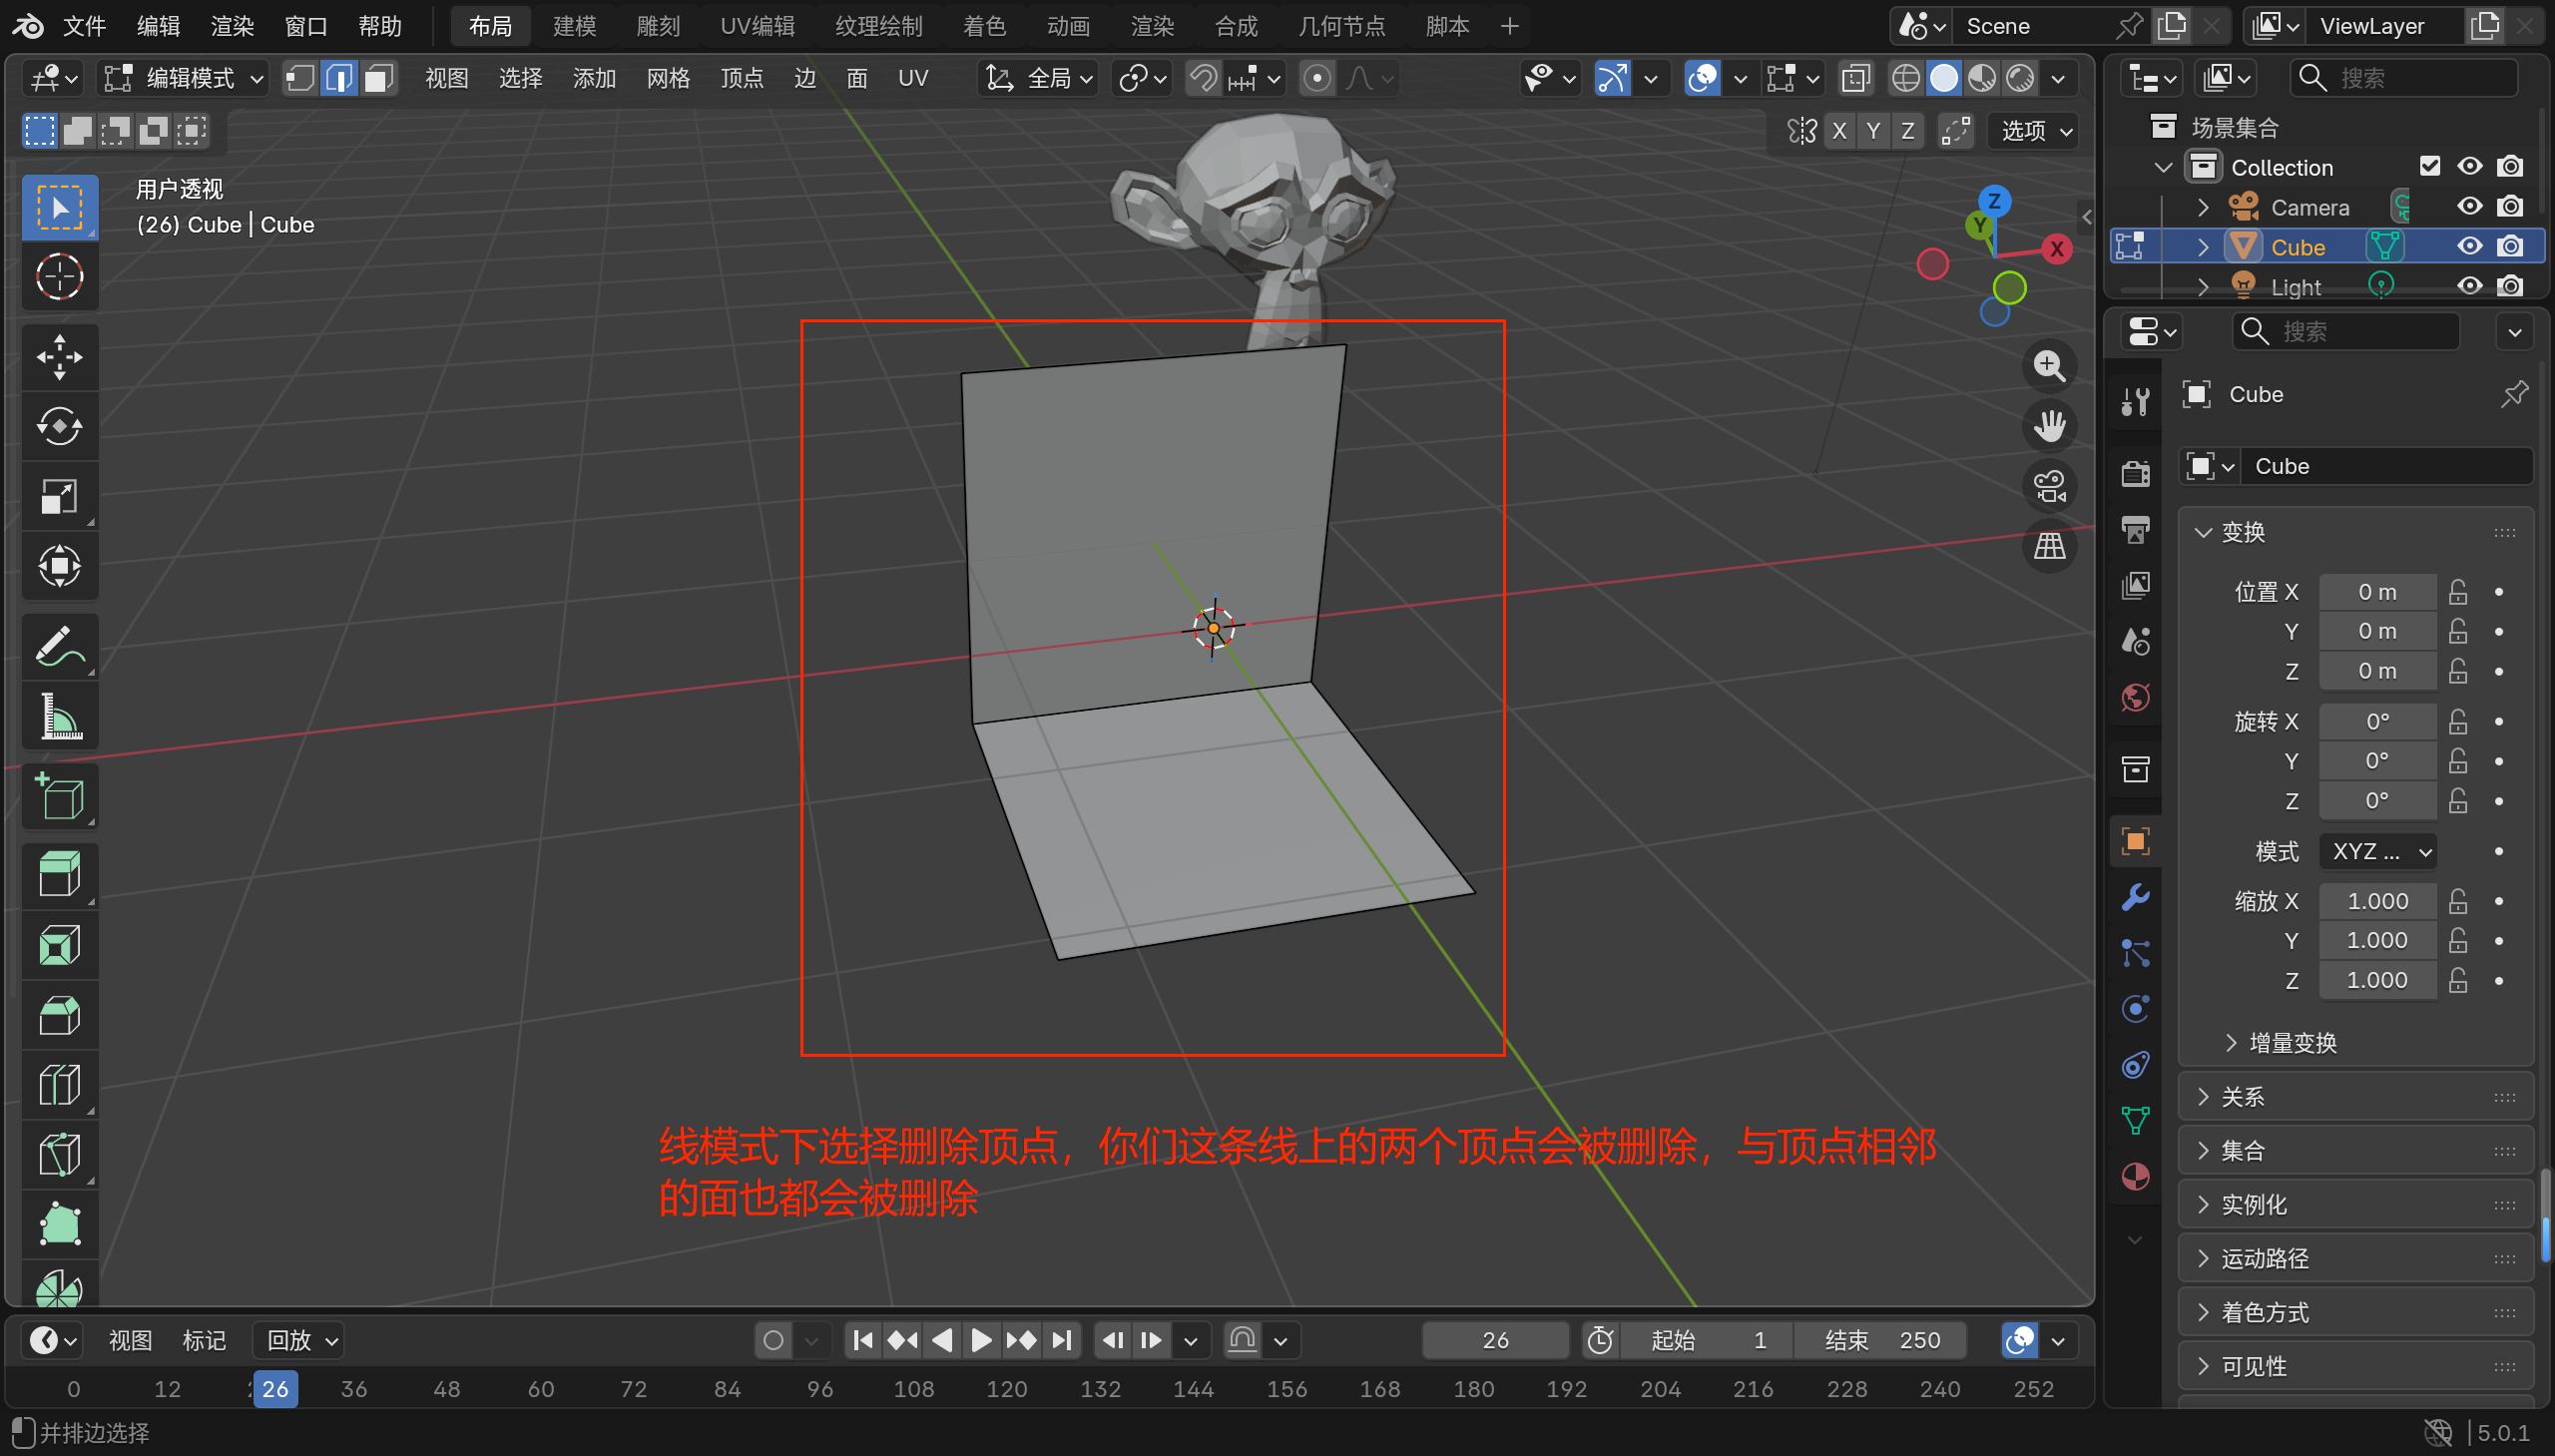Choose the Scale tool

click(x=59, y=497)
